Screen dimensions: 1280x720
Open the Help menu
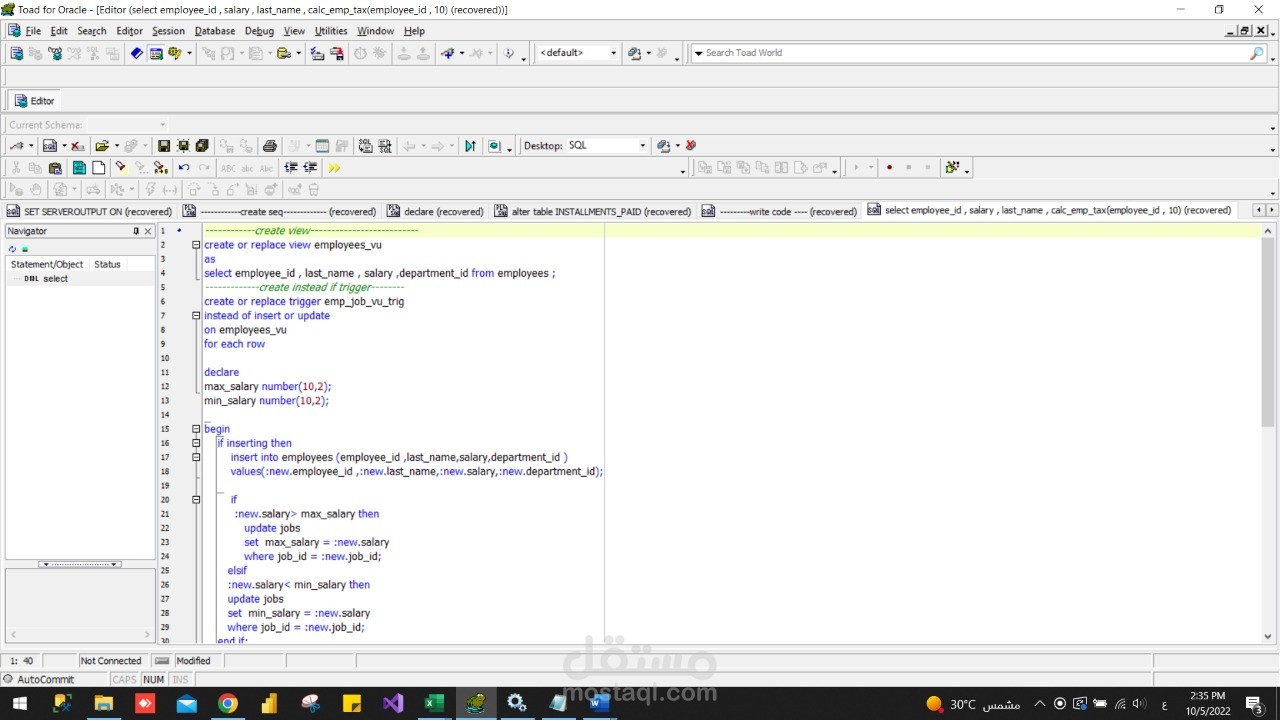pyautogui.click(x=414, y=31)
